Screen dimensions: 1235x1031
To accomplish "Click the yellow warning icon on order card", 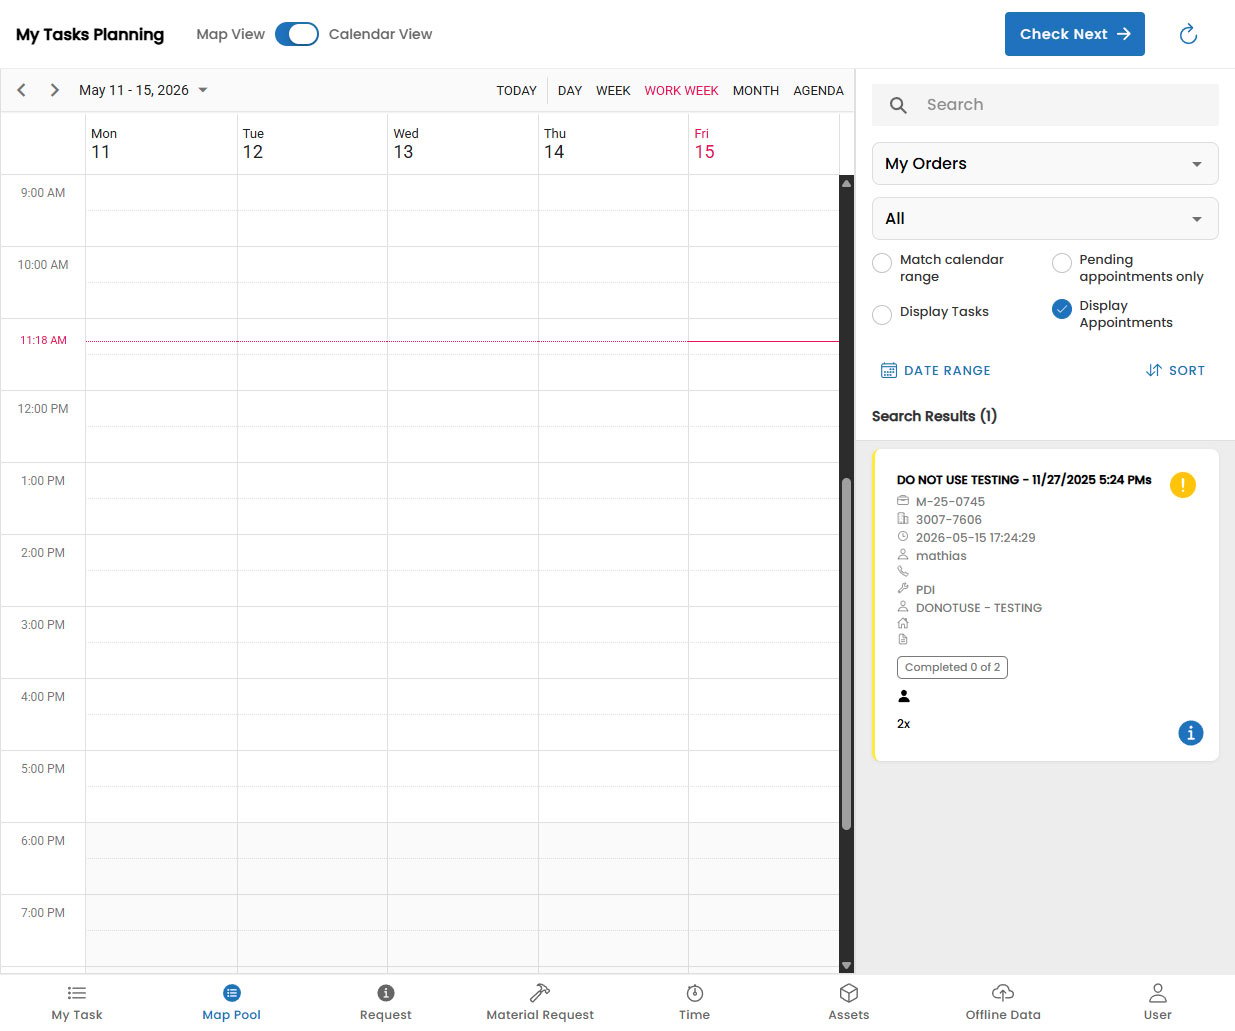I will (x=1182, y=485).
